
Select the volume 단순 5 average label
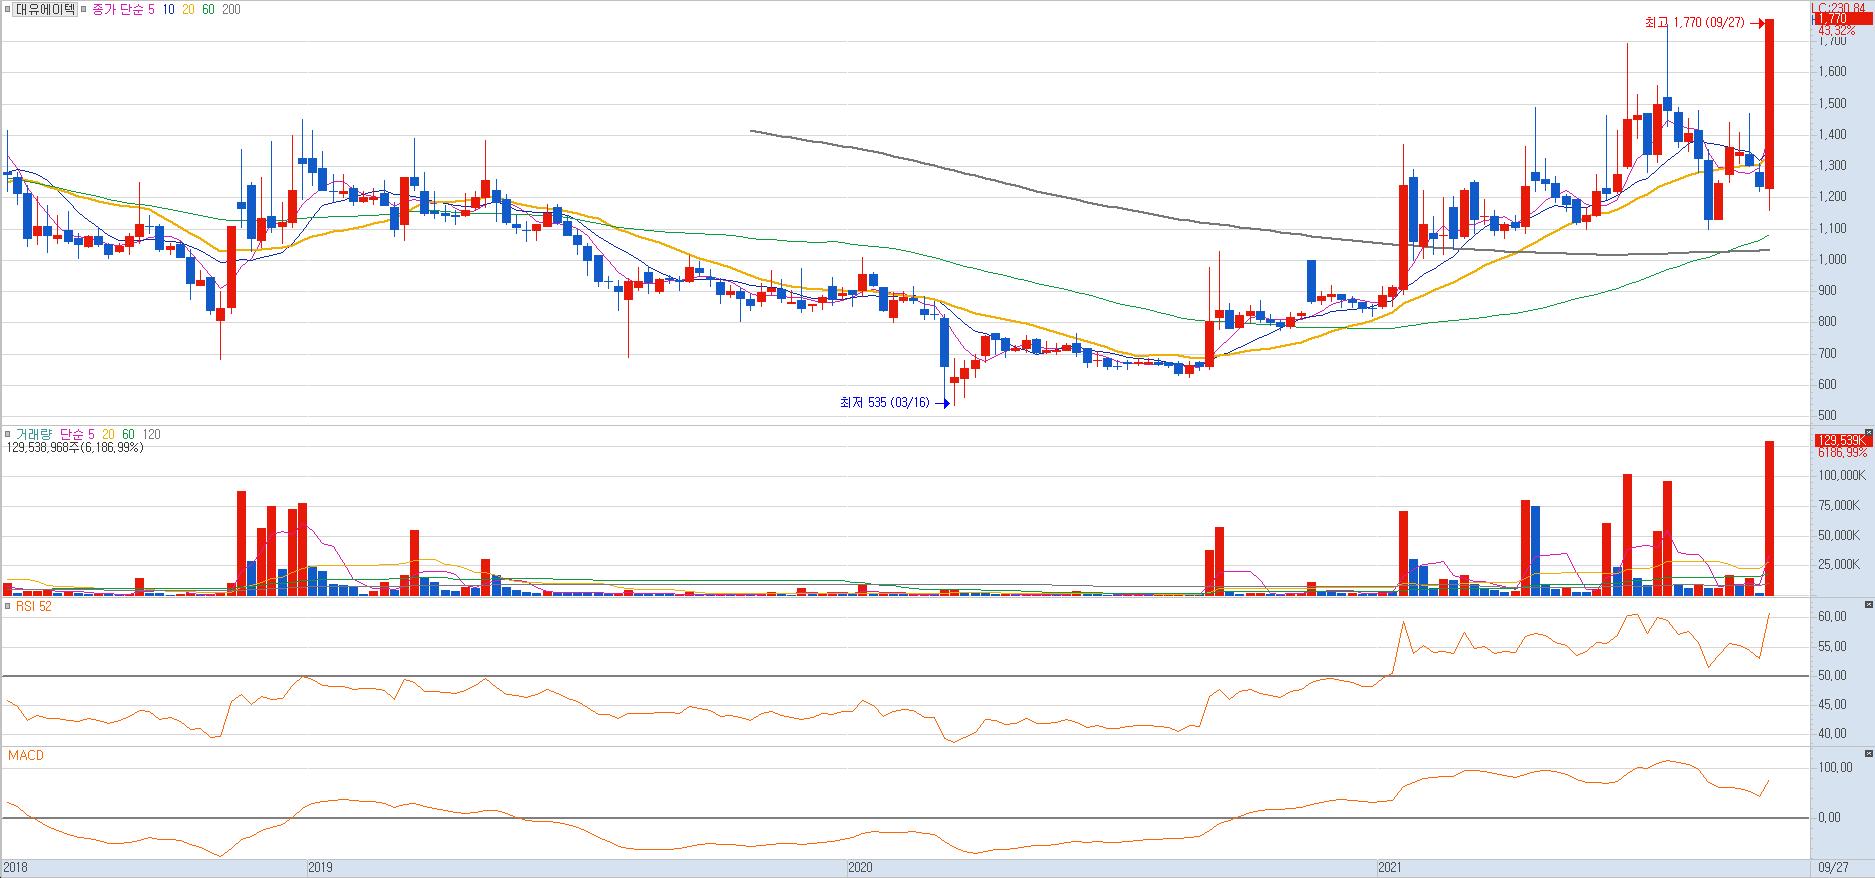[77, 434]
